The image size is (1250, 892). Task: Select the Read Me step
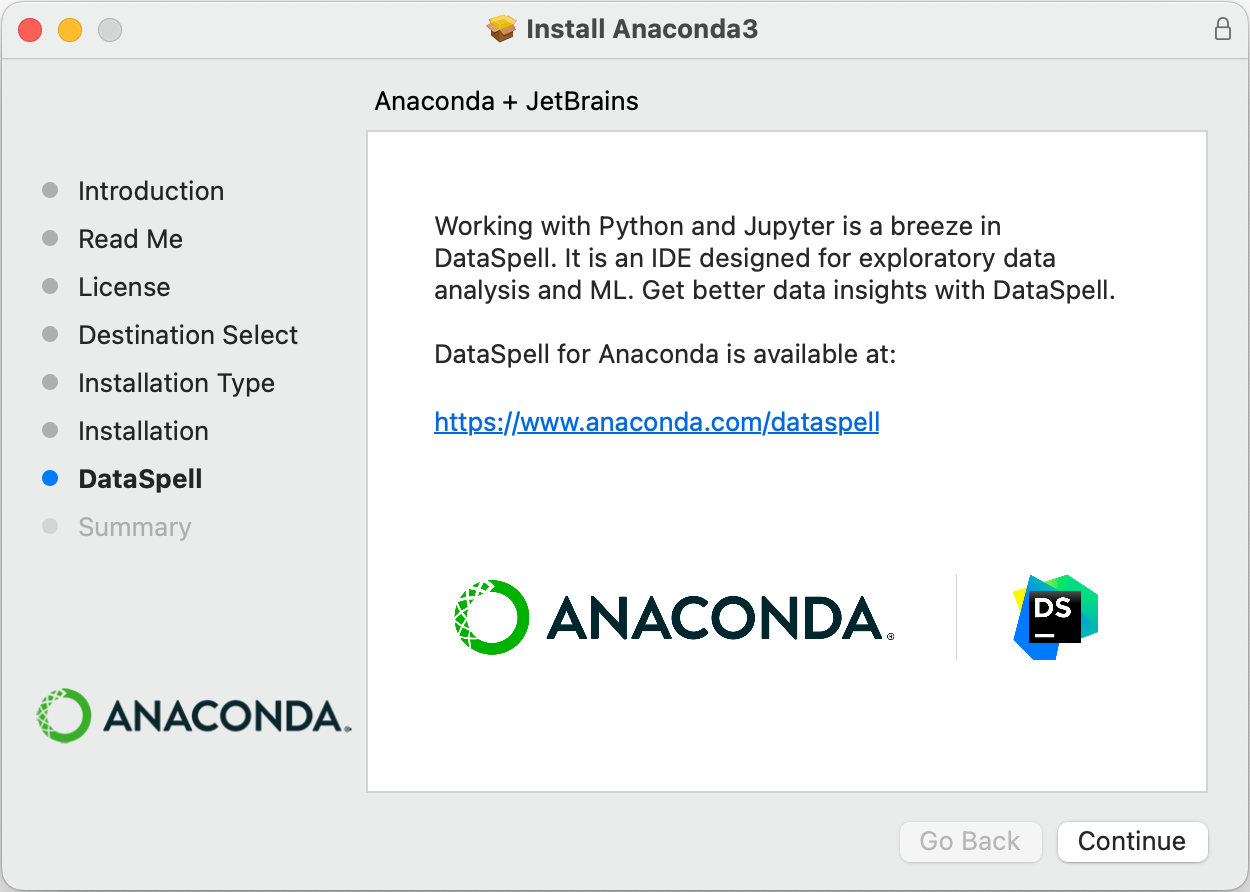131,239
